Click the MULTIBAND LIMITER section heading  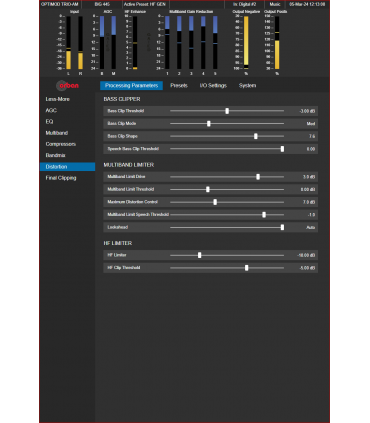coord(129,165)
